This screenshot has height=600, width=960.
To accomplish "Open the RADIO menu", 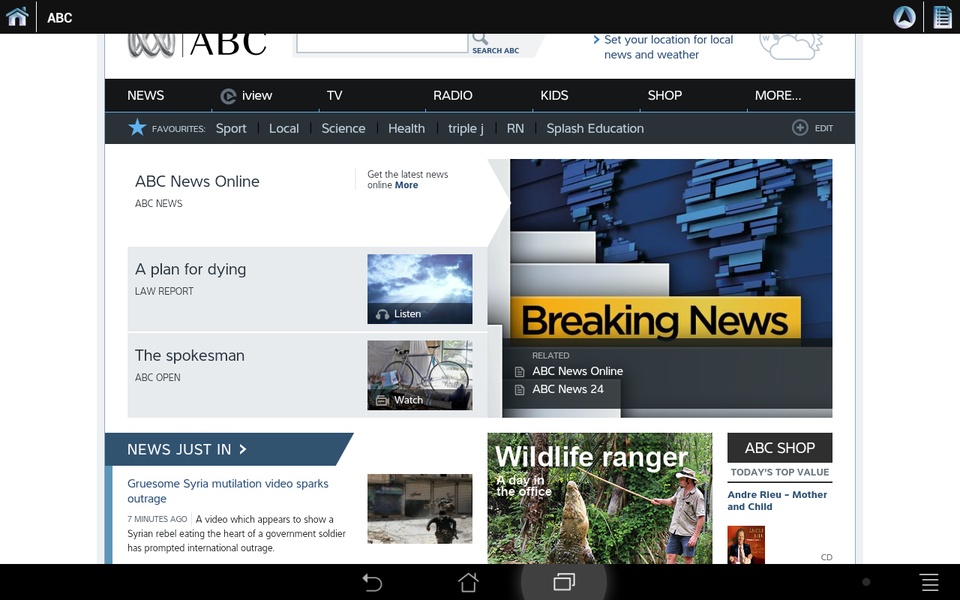I will click(x=452, y=96).
